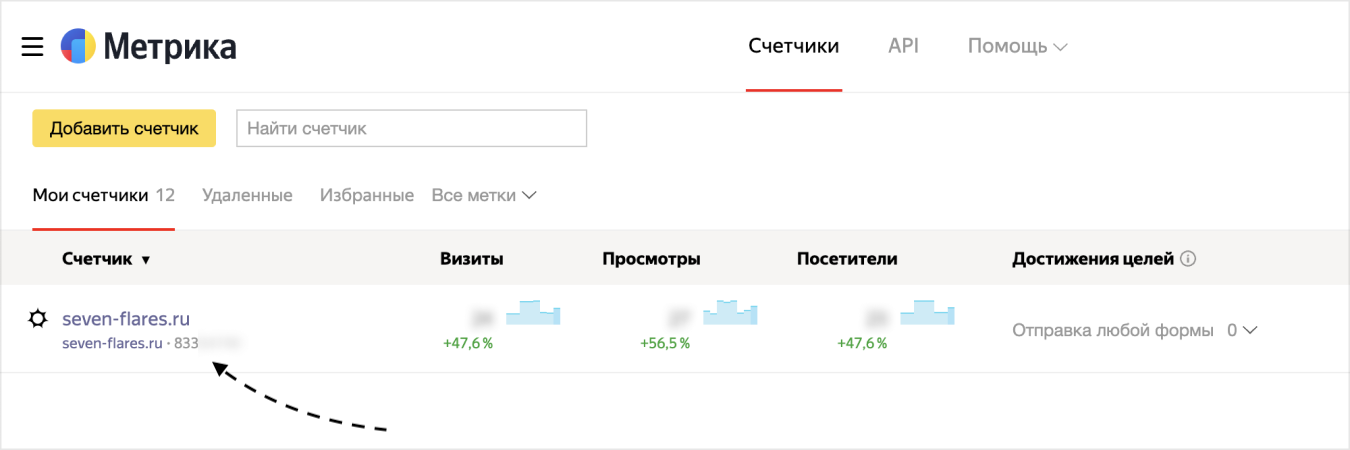Click the Метрика wordmark text
1350x450 pixels.
tap(169, 47)
